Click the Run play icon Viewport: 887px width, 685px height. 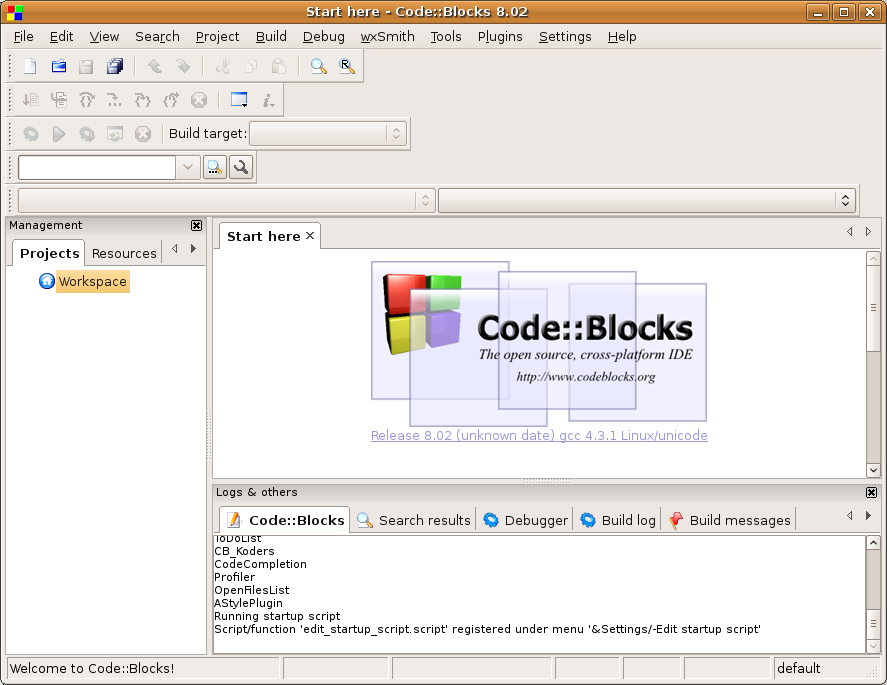[59, 133]
